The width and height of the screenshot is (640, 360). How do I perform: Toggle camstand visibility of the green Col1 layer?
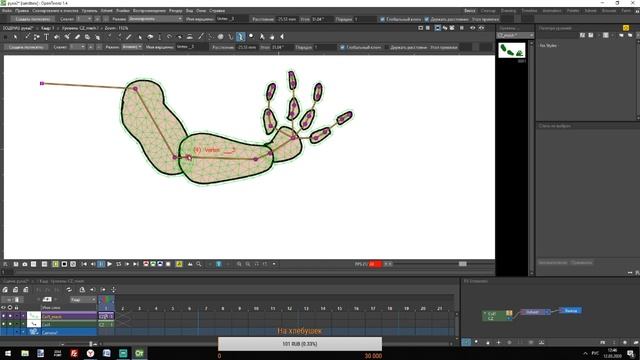pyautogui.click(x=10, y=324)
